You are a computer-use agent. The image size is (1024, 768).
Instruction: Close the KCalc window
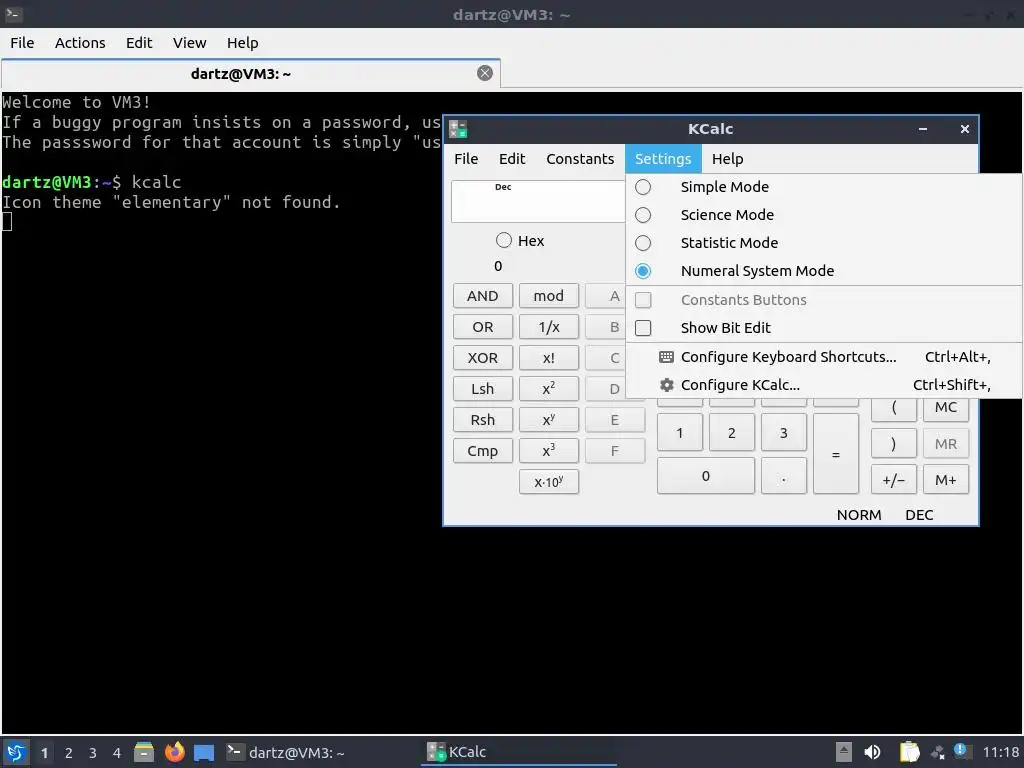click(965, 129)
